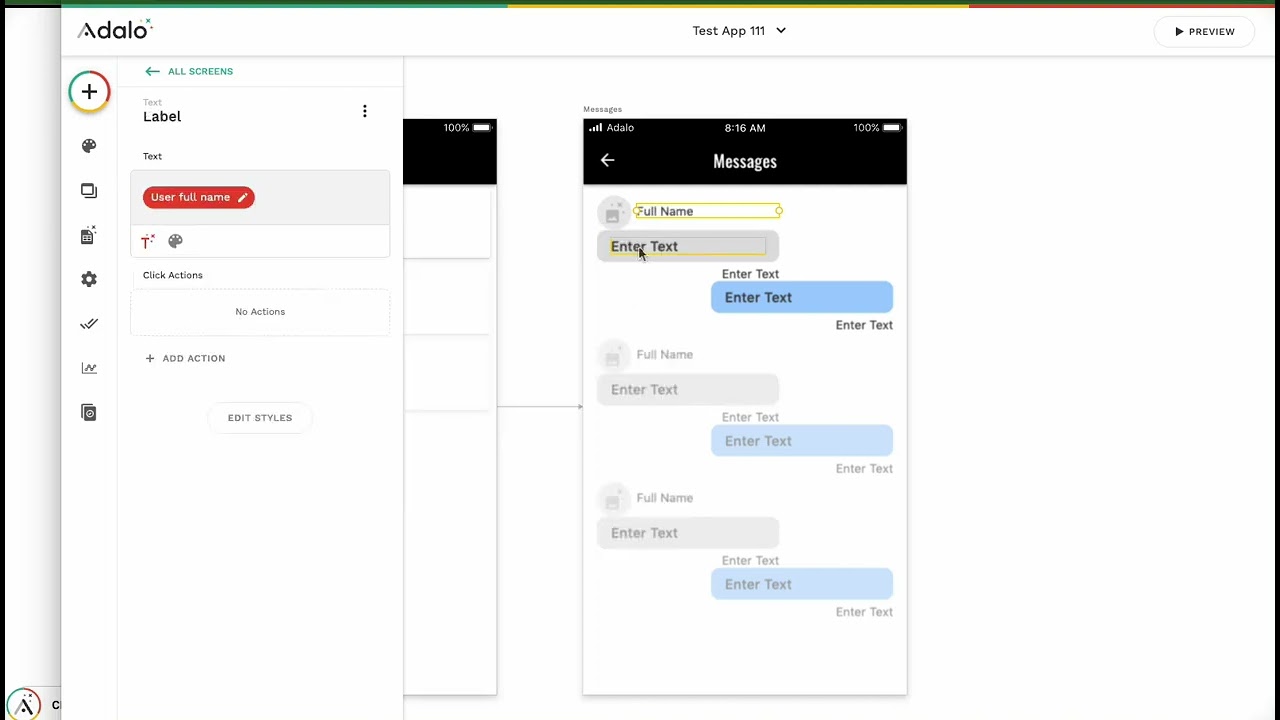Select the blue Enter Text message bubble

click(802, 297)
